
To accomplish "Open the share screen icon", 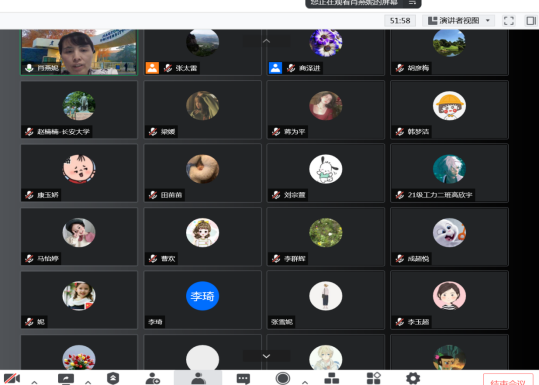I will coord(66,378).
